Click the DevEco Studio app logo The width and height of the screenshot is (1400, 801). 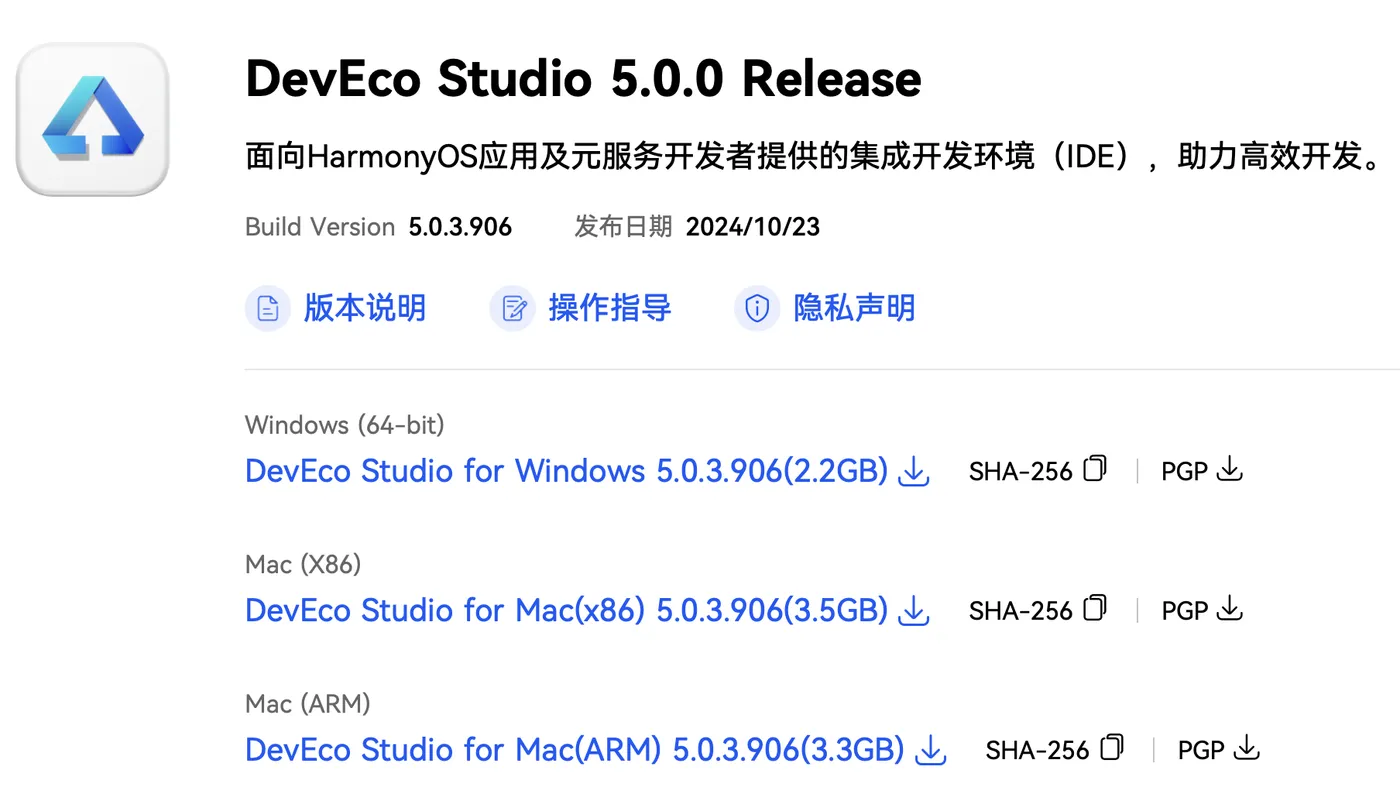[x=92, y=118]
